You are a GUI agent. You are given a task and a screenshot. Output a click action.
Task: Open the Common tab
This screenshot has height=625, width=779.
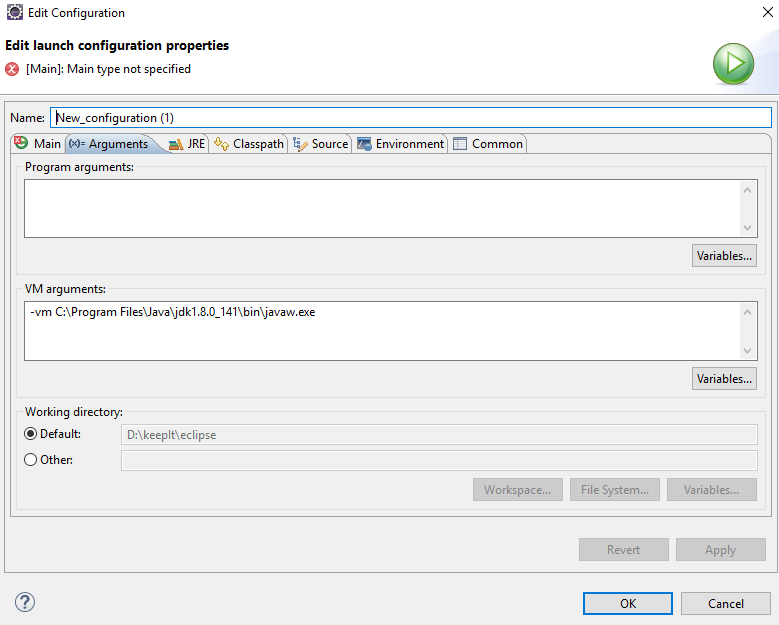point(488,144)
